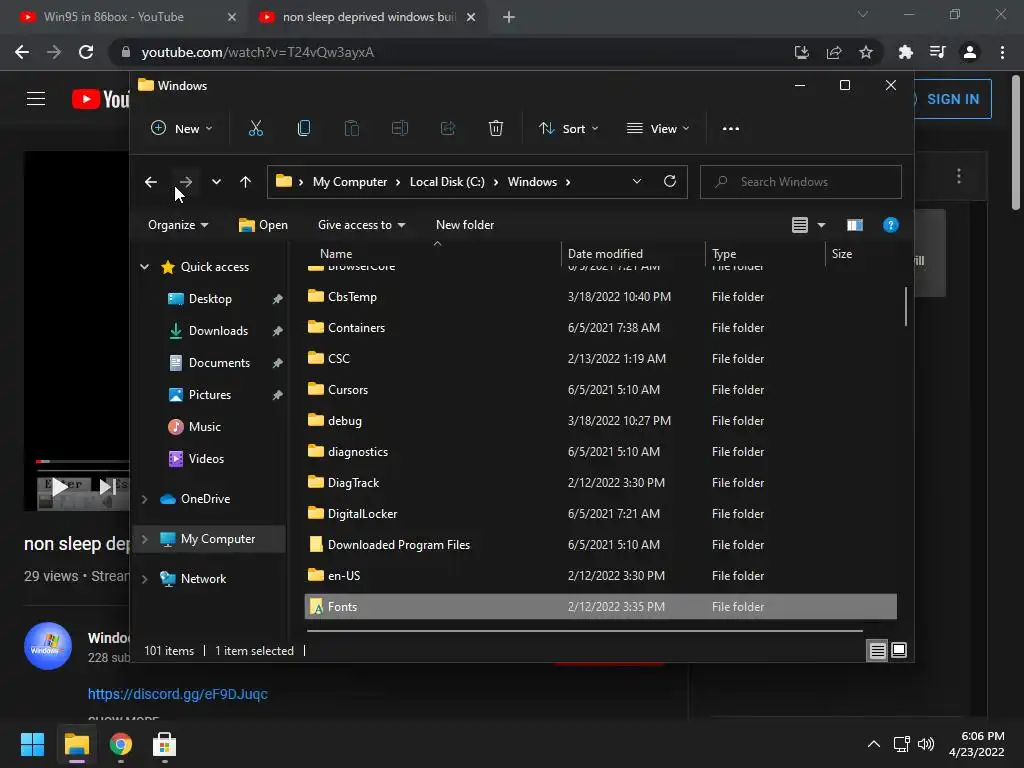Select Local Disk (C:) in the breadcrumb
Viewport: 1024px width, 768px height.
447,182
